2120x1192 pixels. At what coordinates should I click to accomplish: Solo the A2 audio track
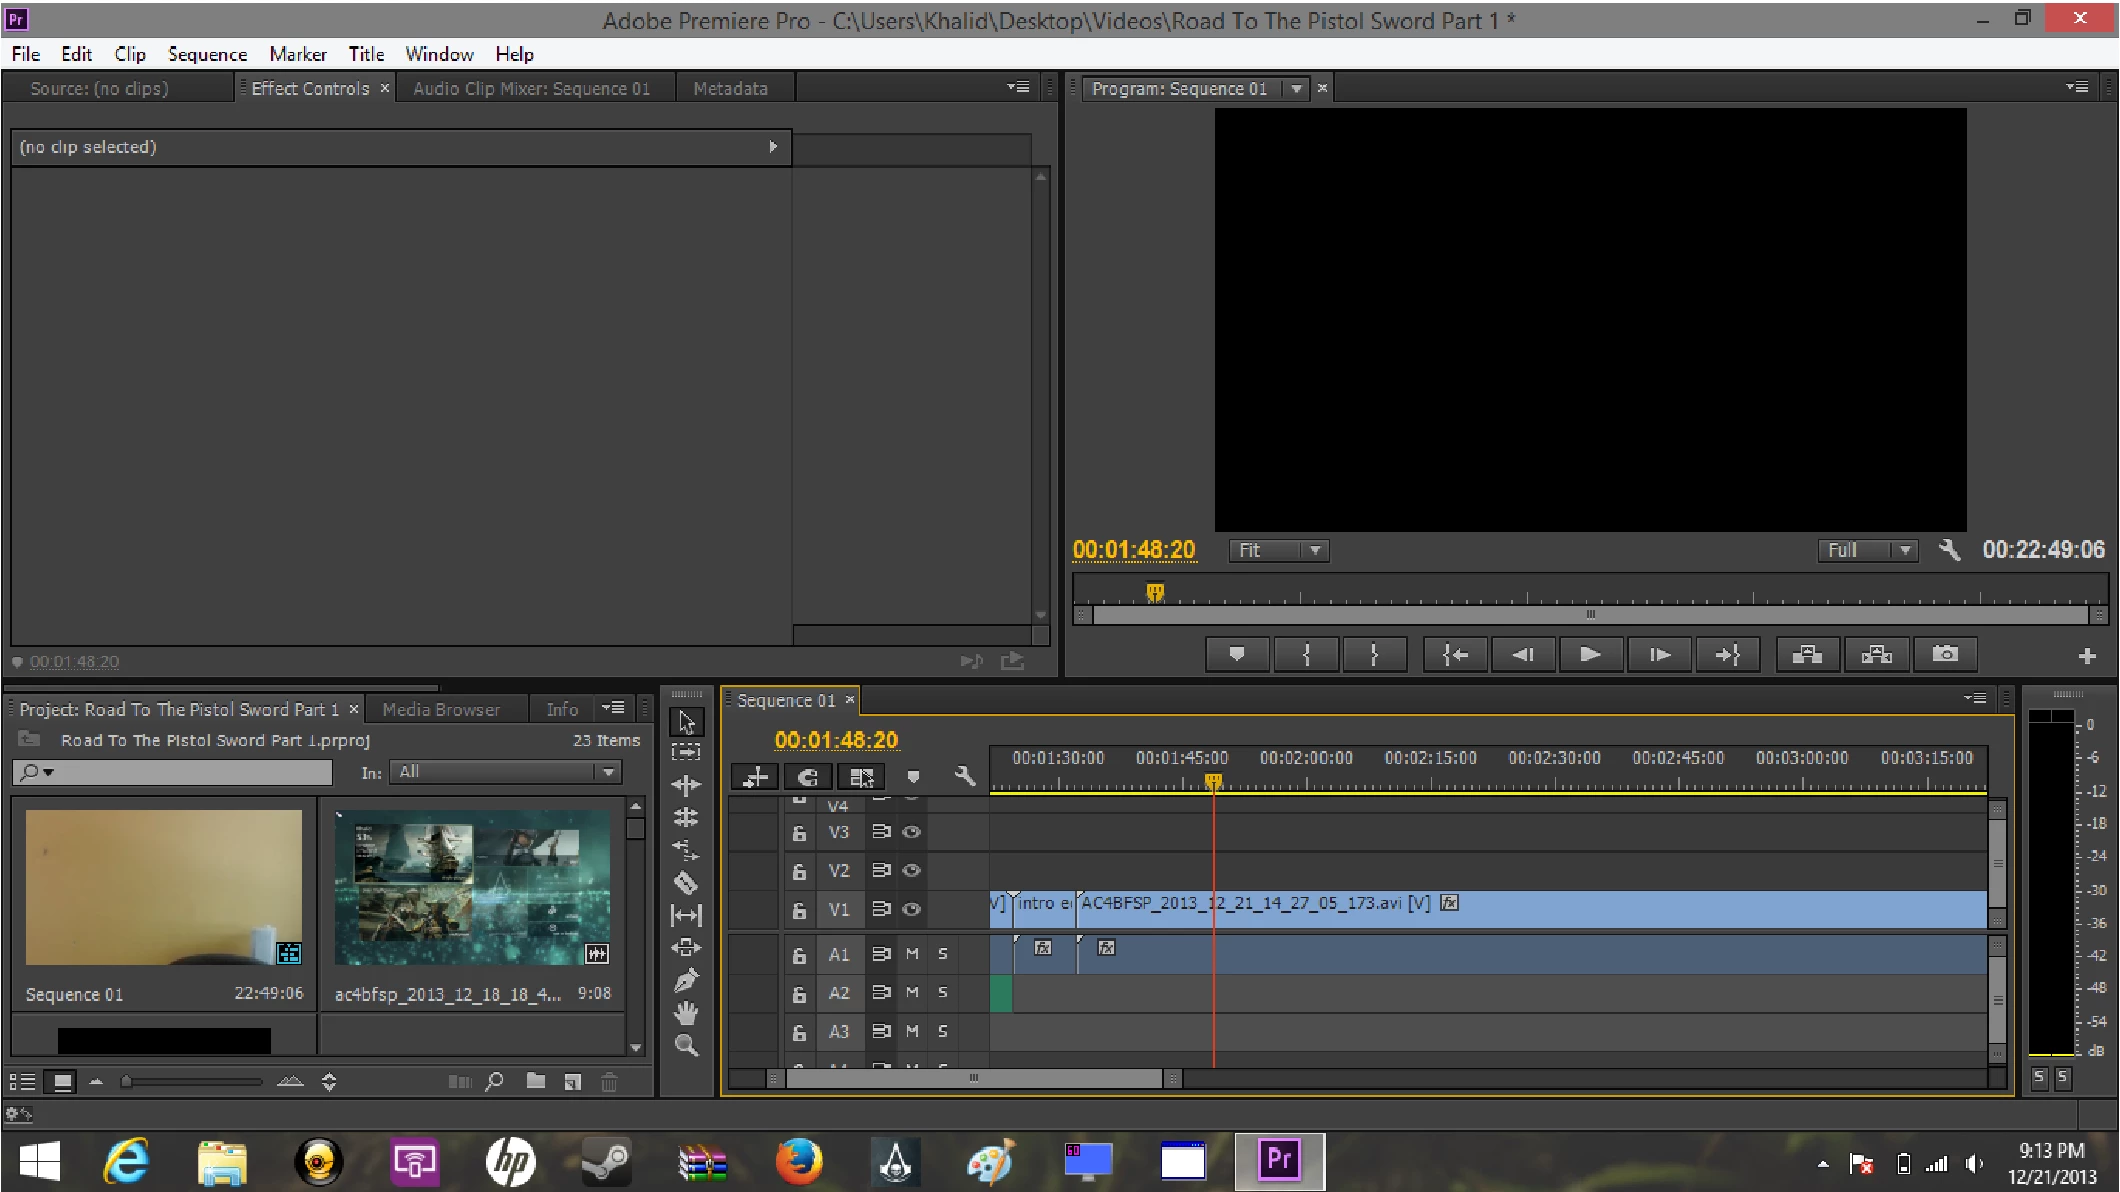pos(942,993)
